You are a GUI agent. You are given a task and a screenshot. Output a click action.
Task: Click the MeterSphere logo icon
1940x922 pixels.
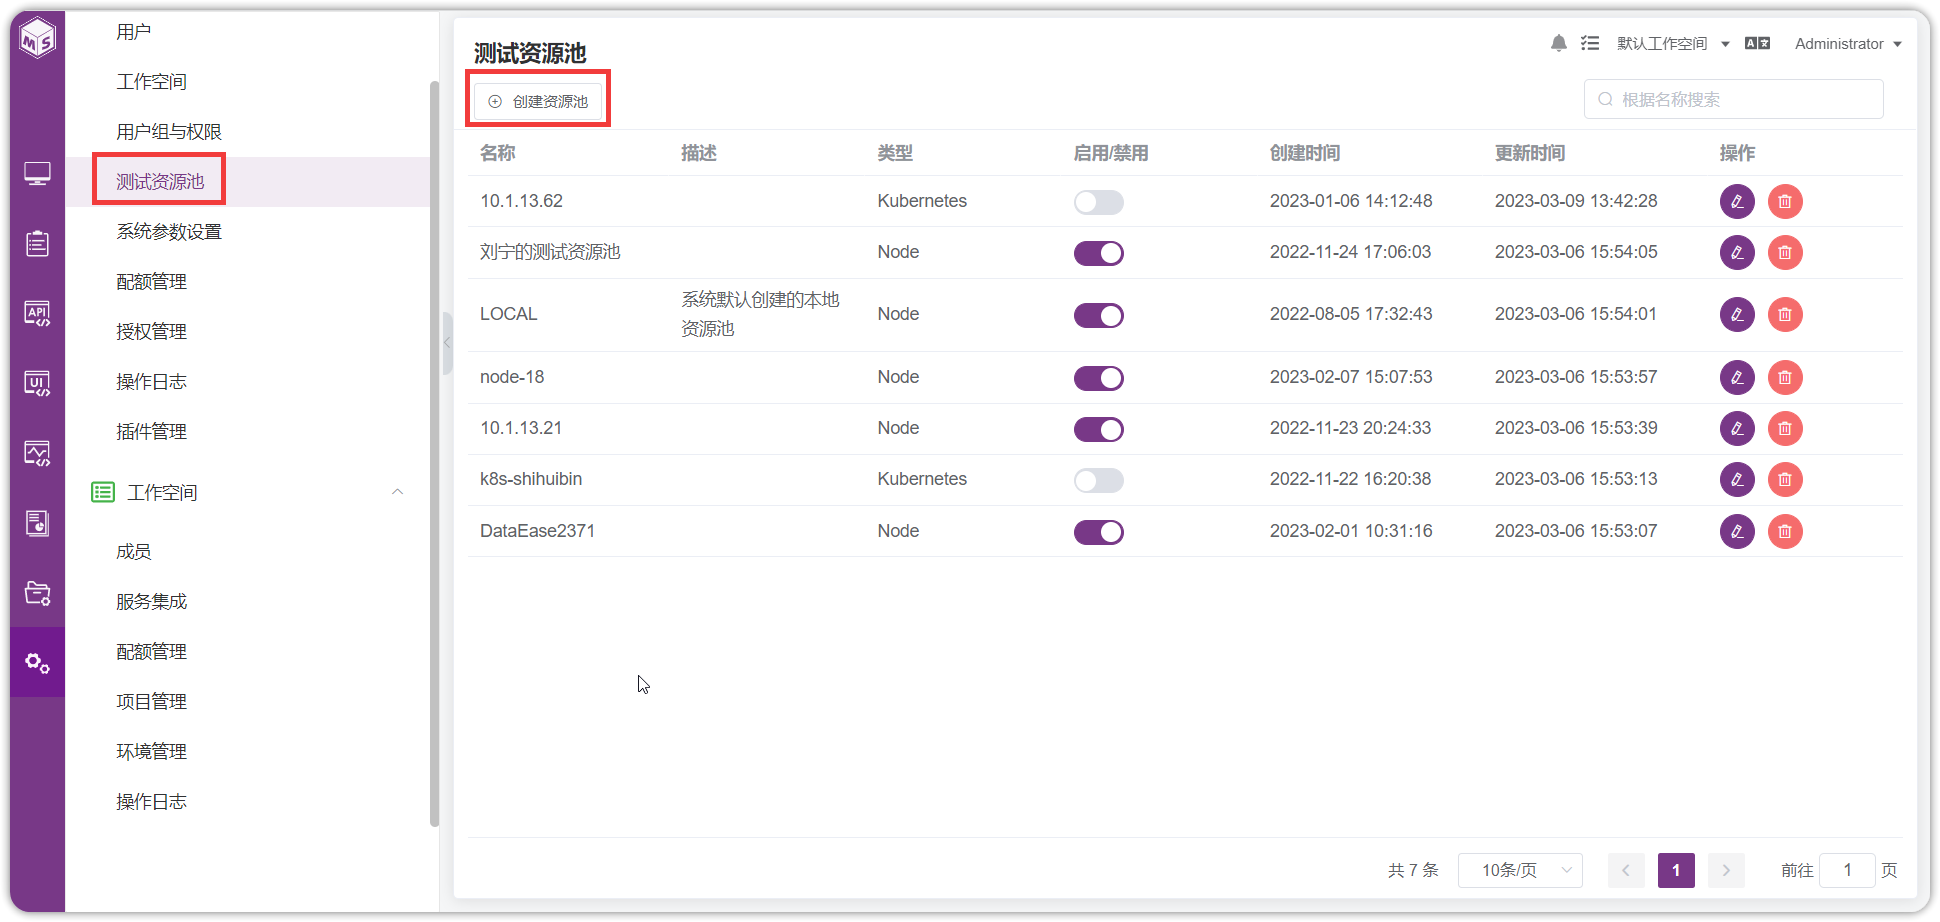(38, 39)
